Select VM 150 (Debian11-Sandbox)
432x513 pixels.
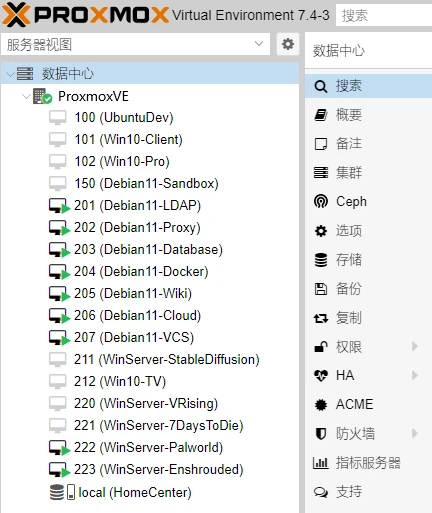click(x=147, y=184)
